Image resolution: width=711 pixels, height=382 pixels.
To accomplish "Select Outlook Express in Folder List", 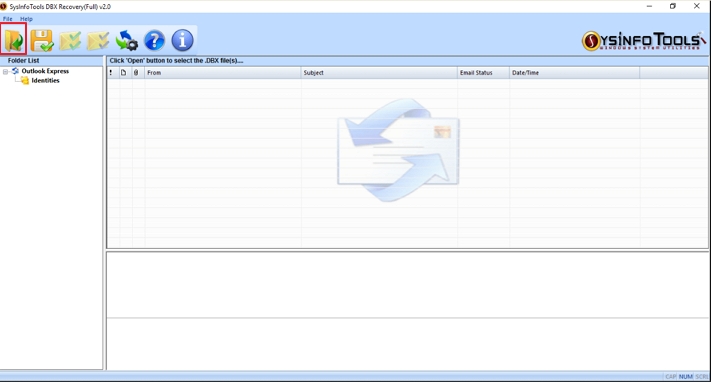I will tap(45, 71).
